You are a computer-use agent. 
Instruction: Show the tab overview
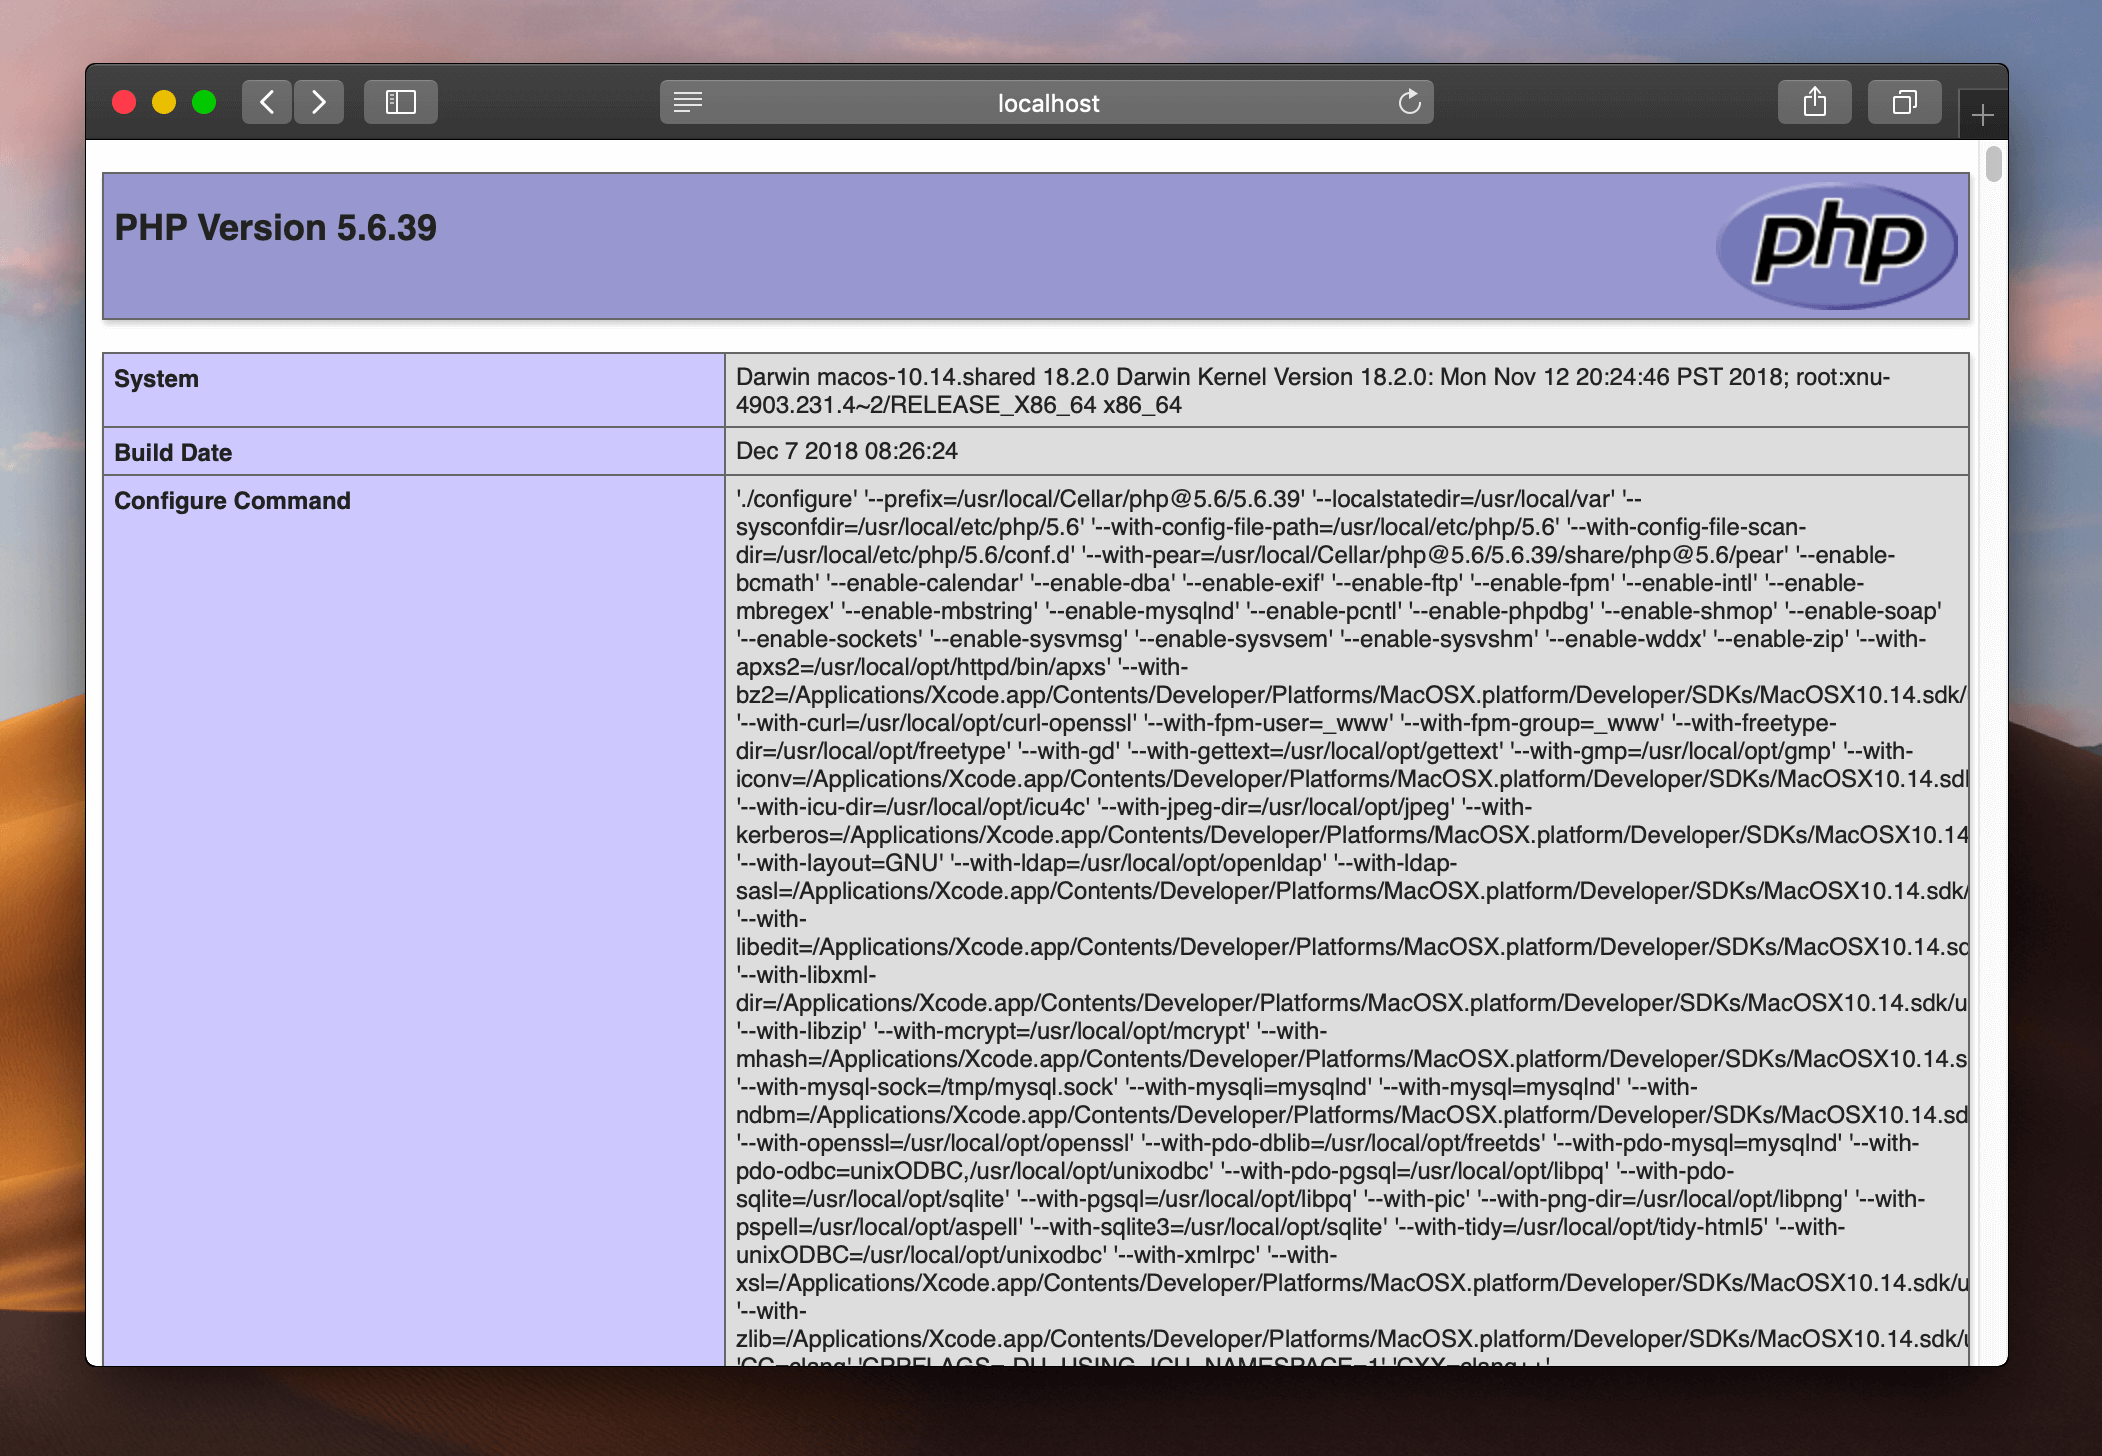pyautogui.click(x=1905, y=102)
